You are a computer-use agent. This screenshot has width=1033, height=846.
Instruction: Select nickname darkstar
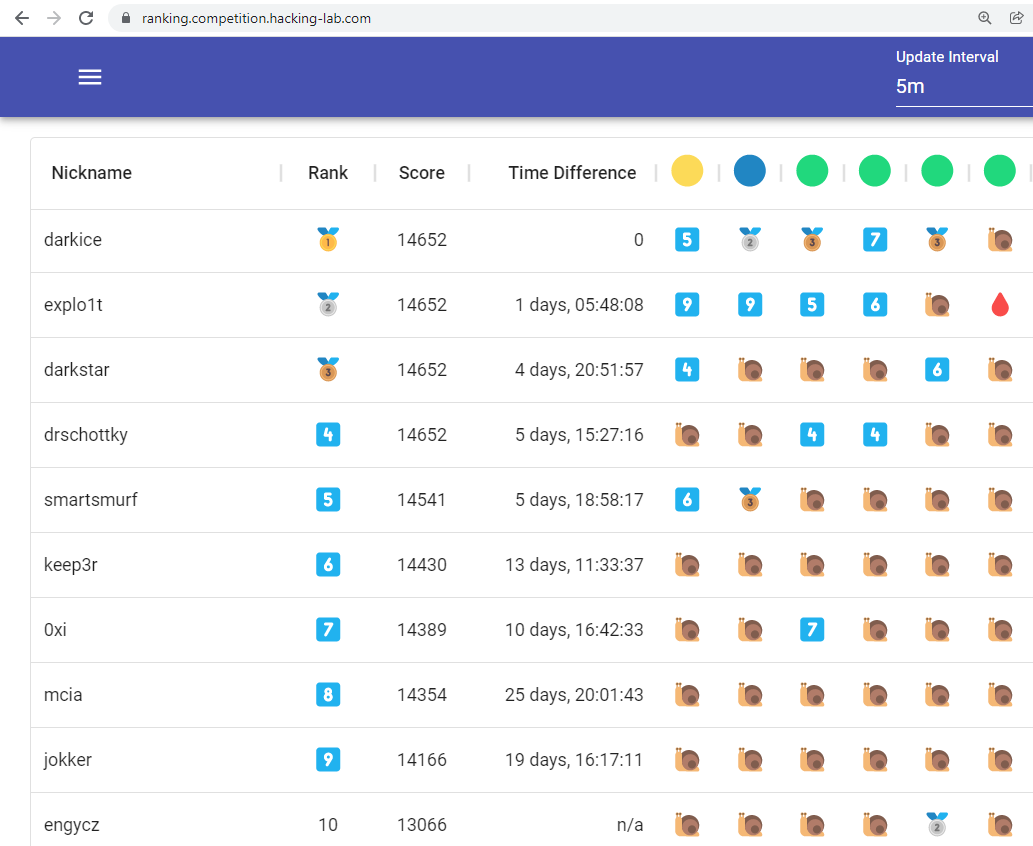click(x=77, y=370)
